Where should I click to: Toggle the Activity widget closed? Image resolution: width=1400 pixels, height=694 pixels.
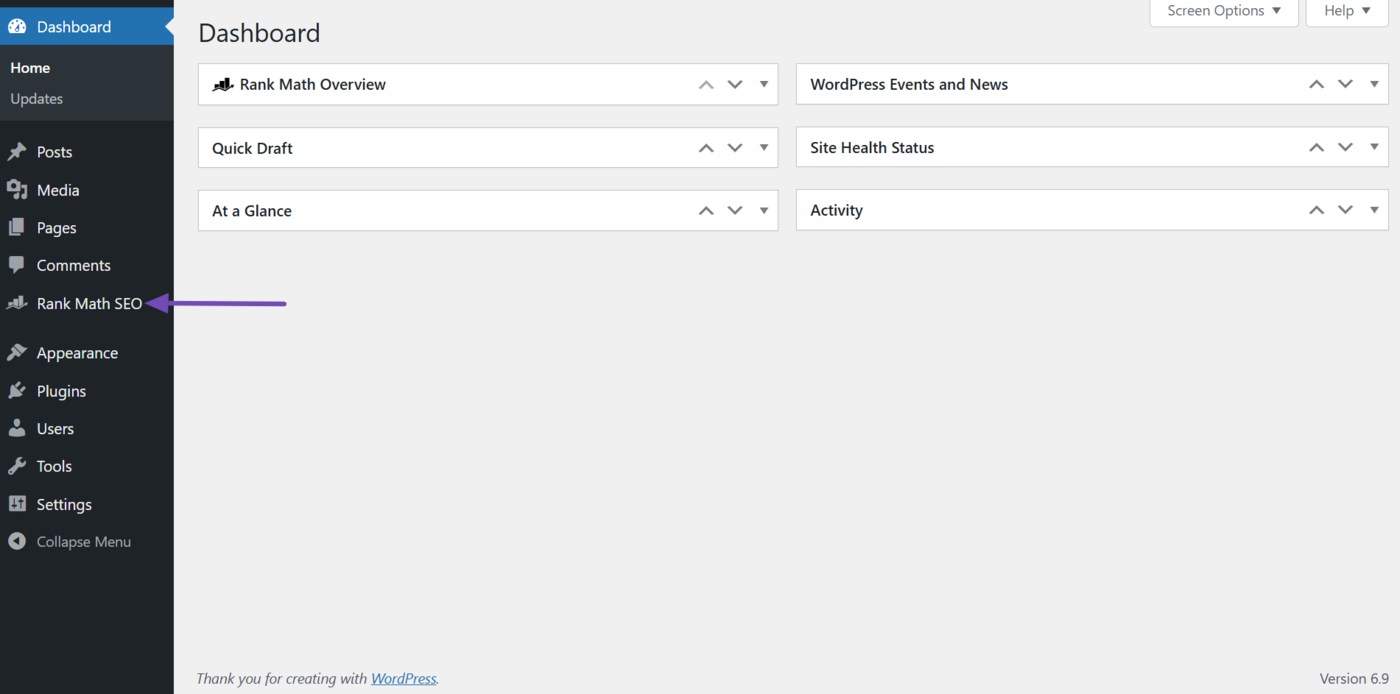pyautogui.click(x=1374, y=210)
